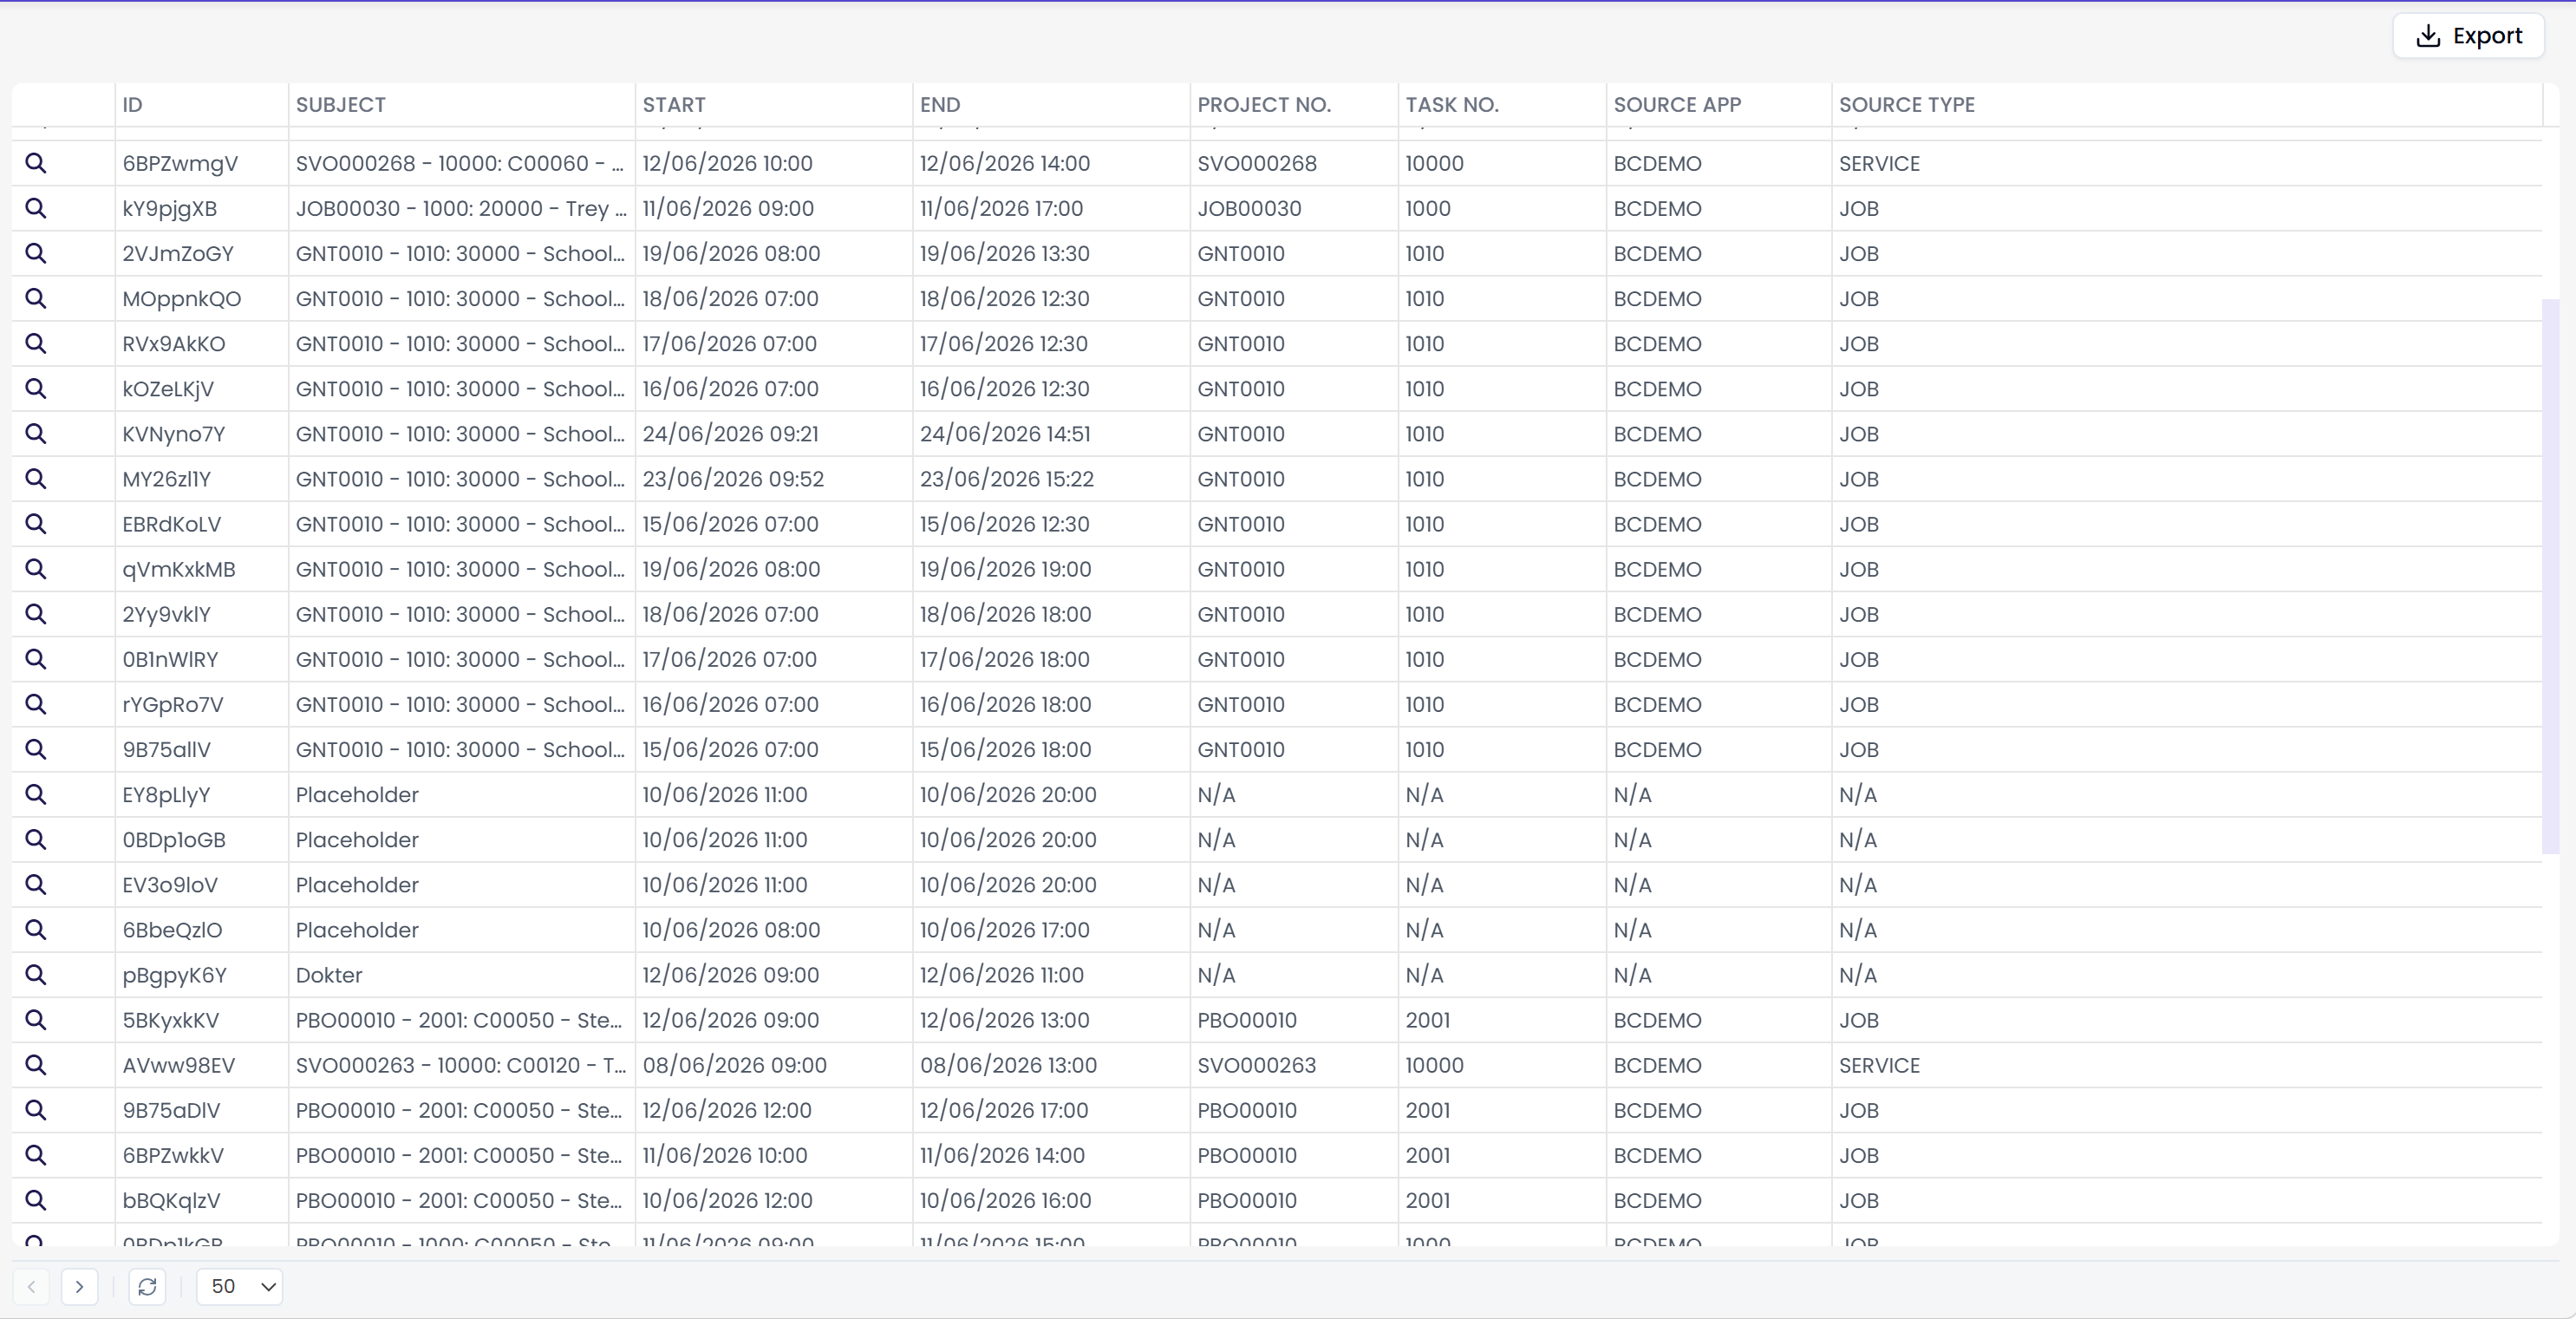
Task: Open details magnifier for row rYGpRo7V
Action: (35, 703)
